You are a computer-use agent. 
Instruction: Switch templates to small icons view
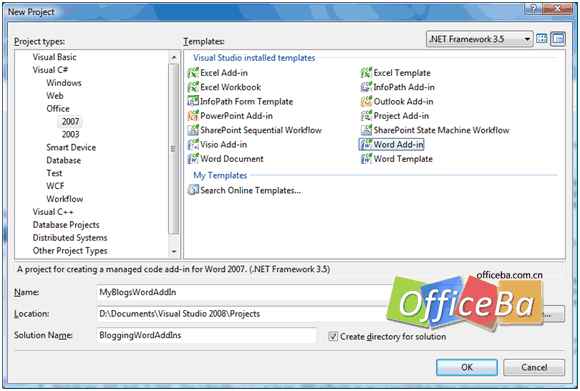[558, 39]
